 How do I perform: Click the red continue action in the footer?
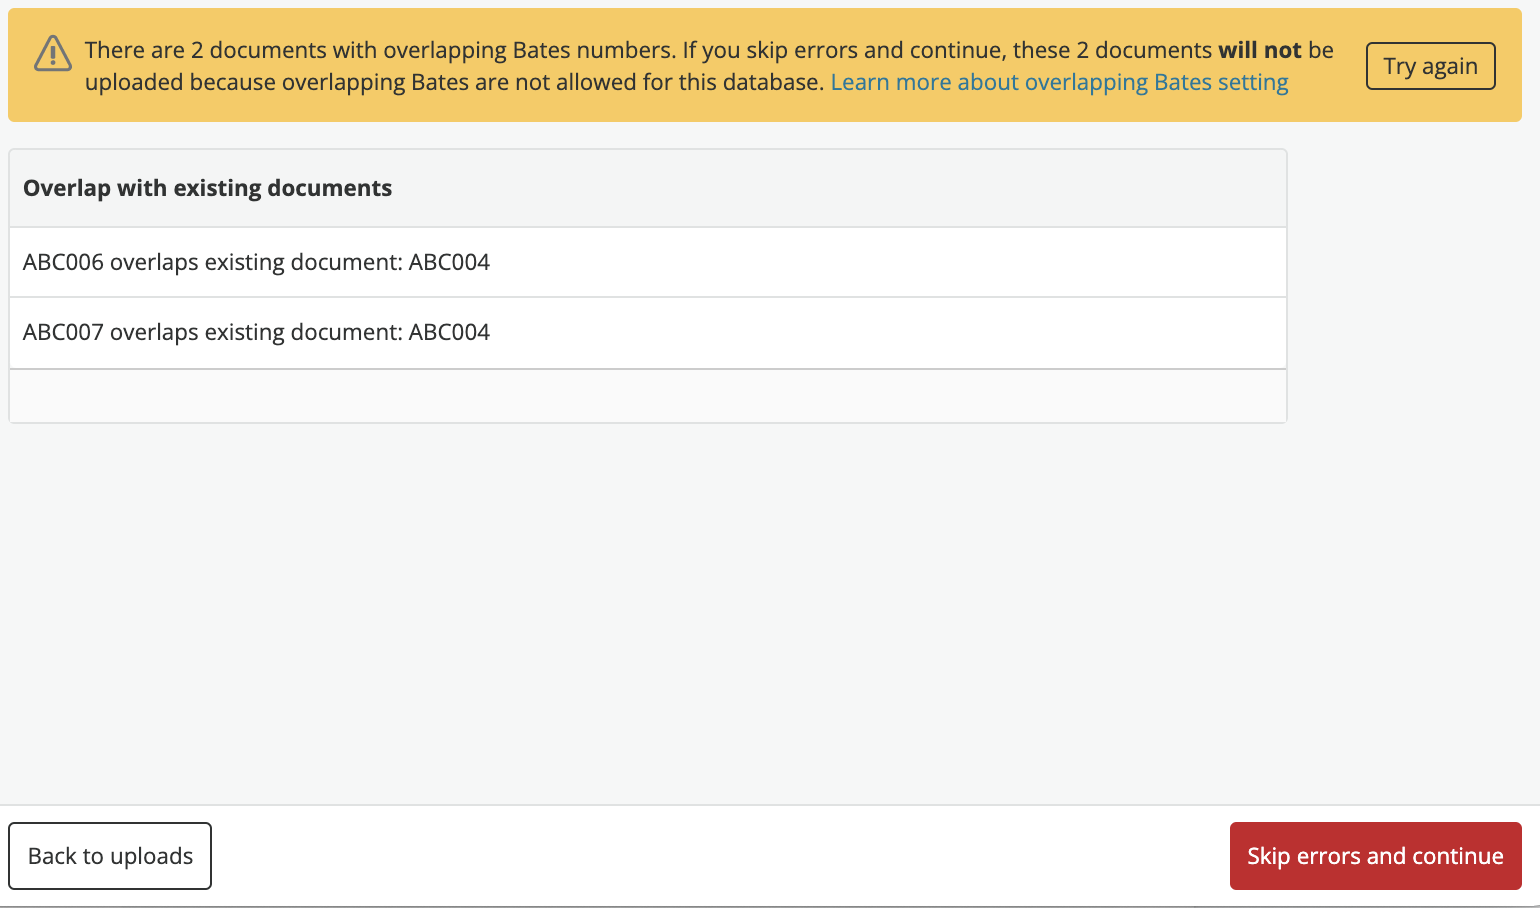click(1375, 856)
